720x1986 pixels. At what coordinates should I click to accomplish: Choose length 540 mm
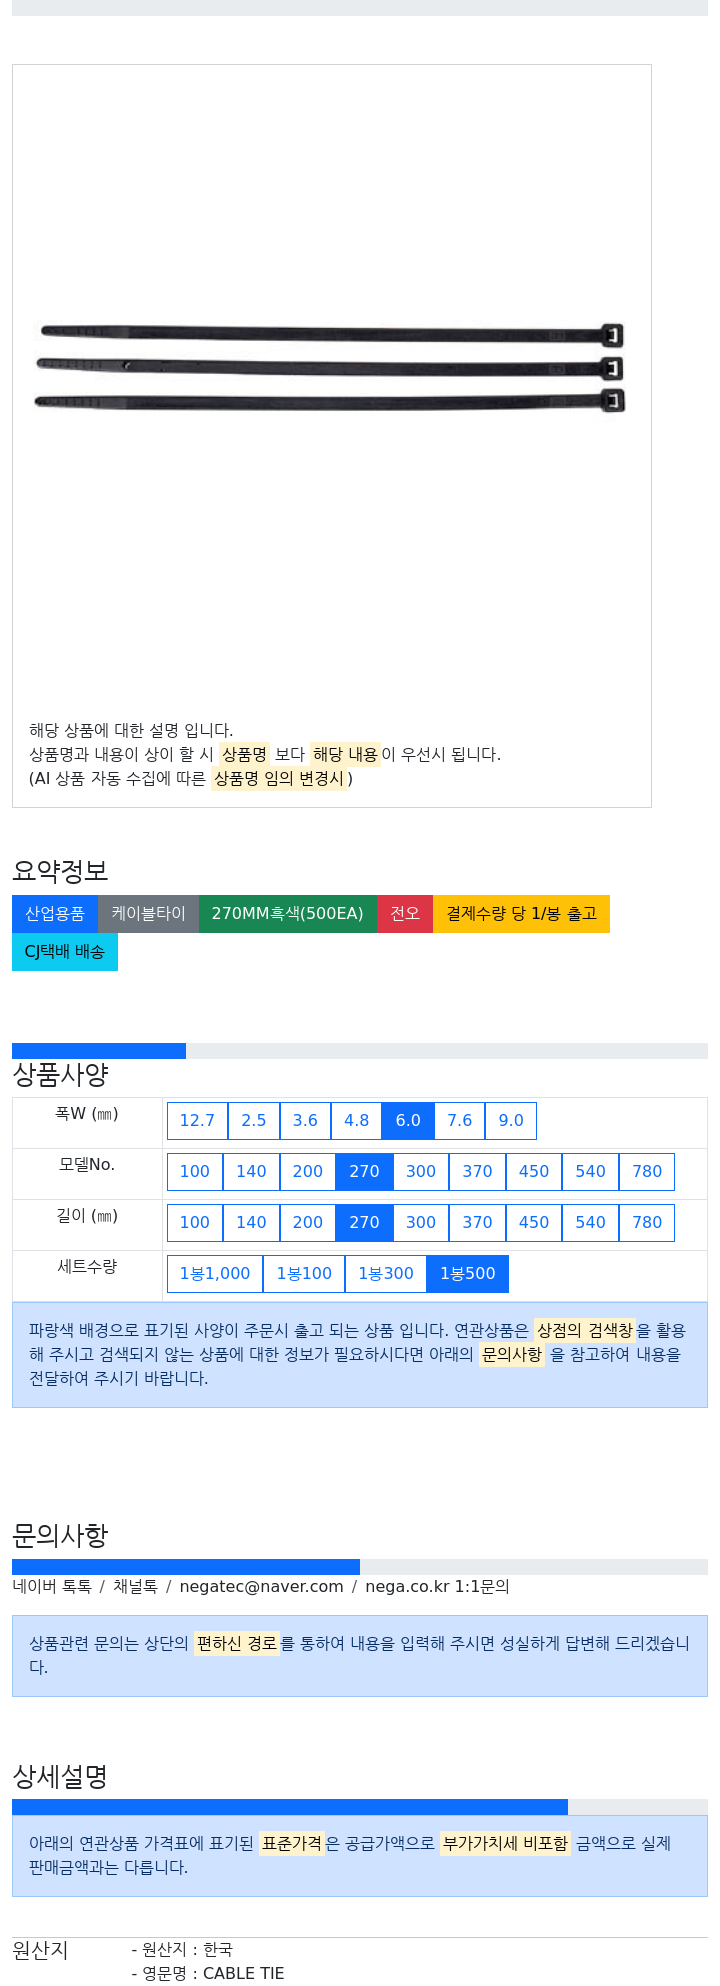coord(590,1223)
